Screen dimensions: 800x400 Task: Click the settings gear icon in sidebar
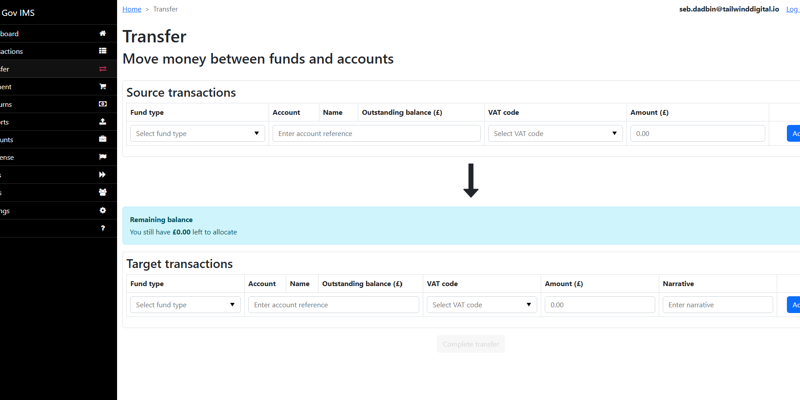(x=102, y=211)
